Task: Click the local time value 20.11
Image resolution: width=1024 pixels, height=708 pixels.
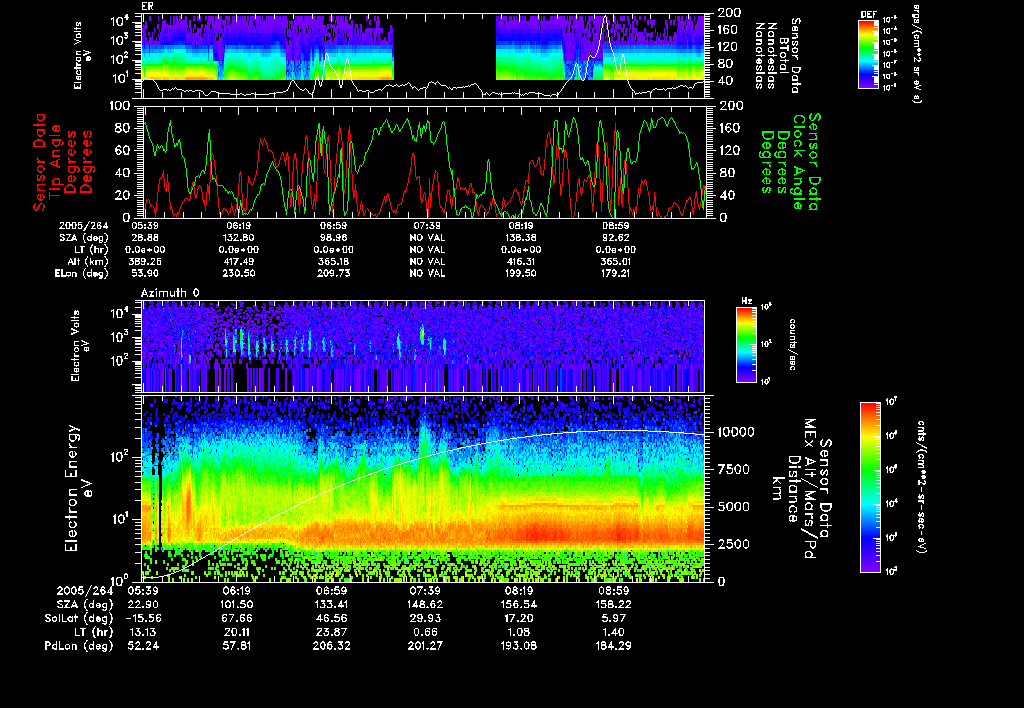Action: point(236,632)
